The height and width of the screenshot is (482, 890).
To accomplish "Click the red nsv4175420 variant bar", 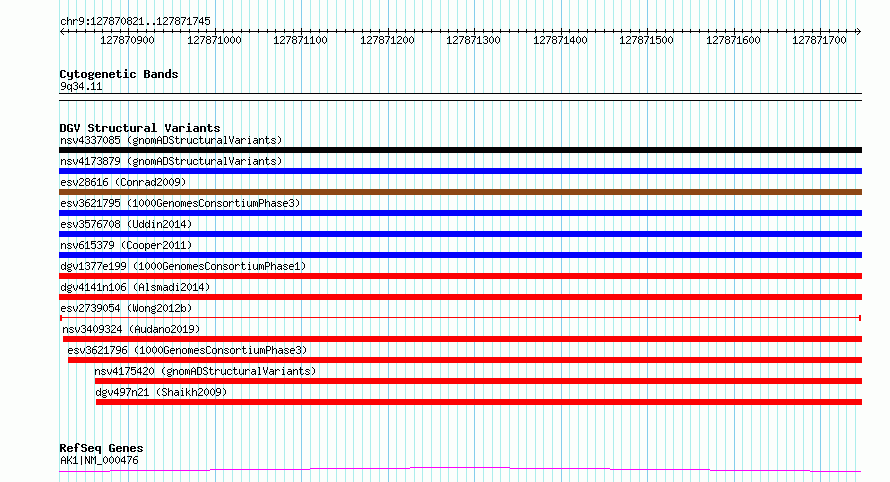I will 478,381.
